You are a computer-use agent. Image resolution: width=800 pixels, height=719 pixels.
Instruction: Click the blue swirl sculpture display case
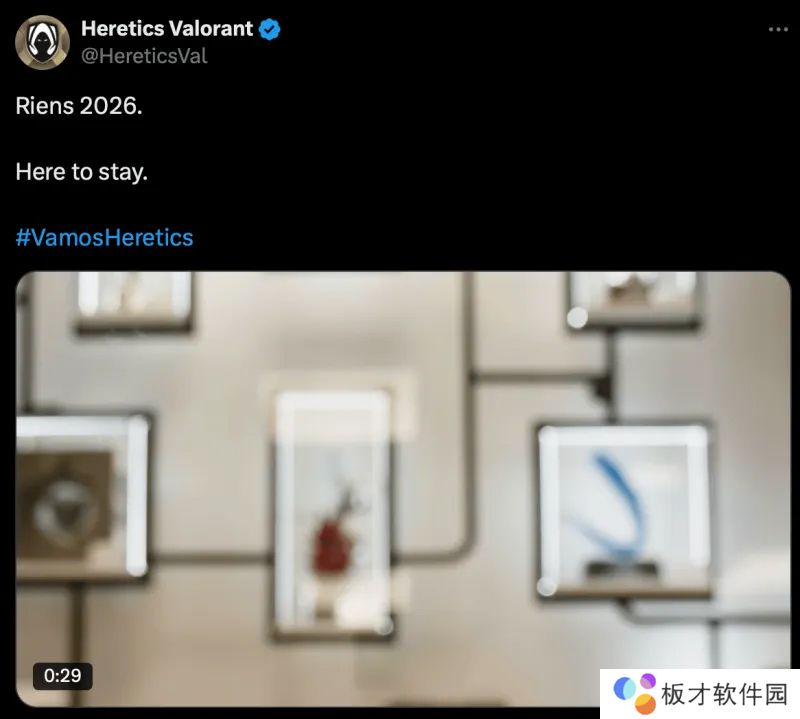click(624, 510)
